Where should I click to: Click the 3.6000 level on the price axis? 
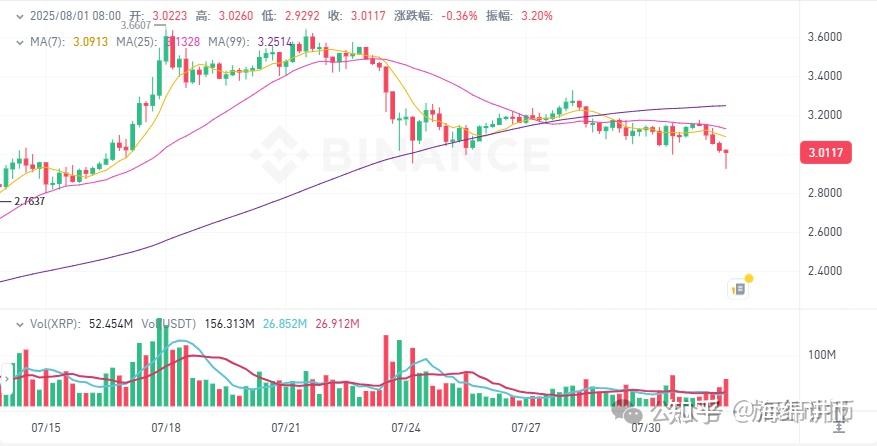coord(825,37)
